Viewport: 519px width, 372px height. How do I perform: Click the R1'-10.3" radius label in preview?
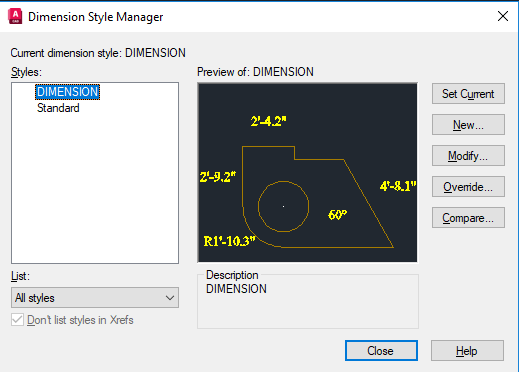tap(229, 241)
